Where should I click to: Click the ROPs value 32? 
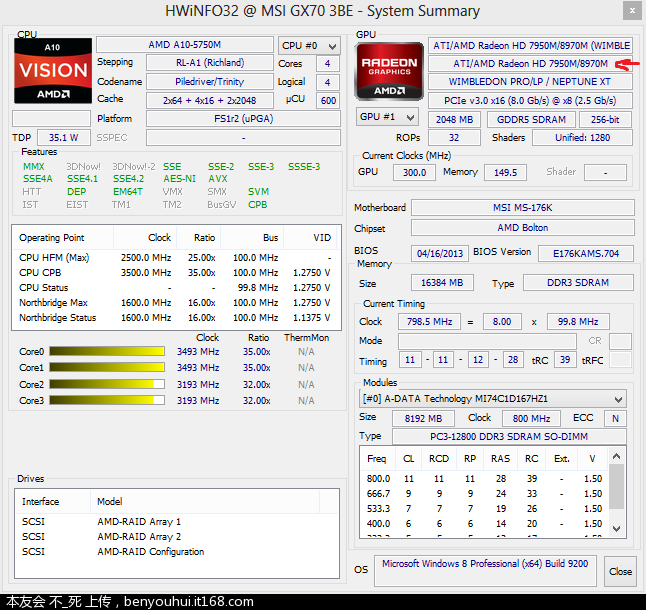click(454, 138)
